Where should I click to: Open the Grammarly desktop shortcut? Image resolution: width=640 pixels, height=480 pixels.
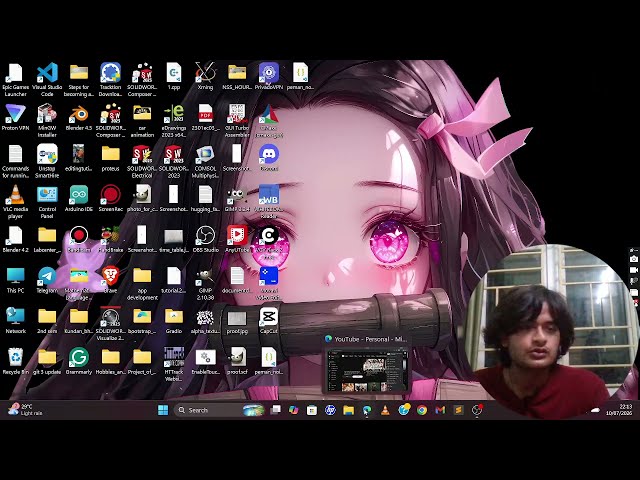(79, 361)
